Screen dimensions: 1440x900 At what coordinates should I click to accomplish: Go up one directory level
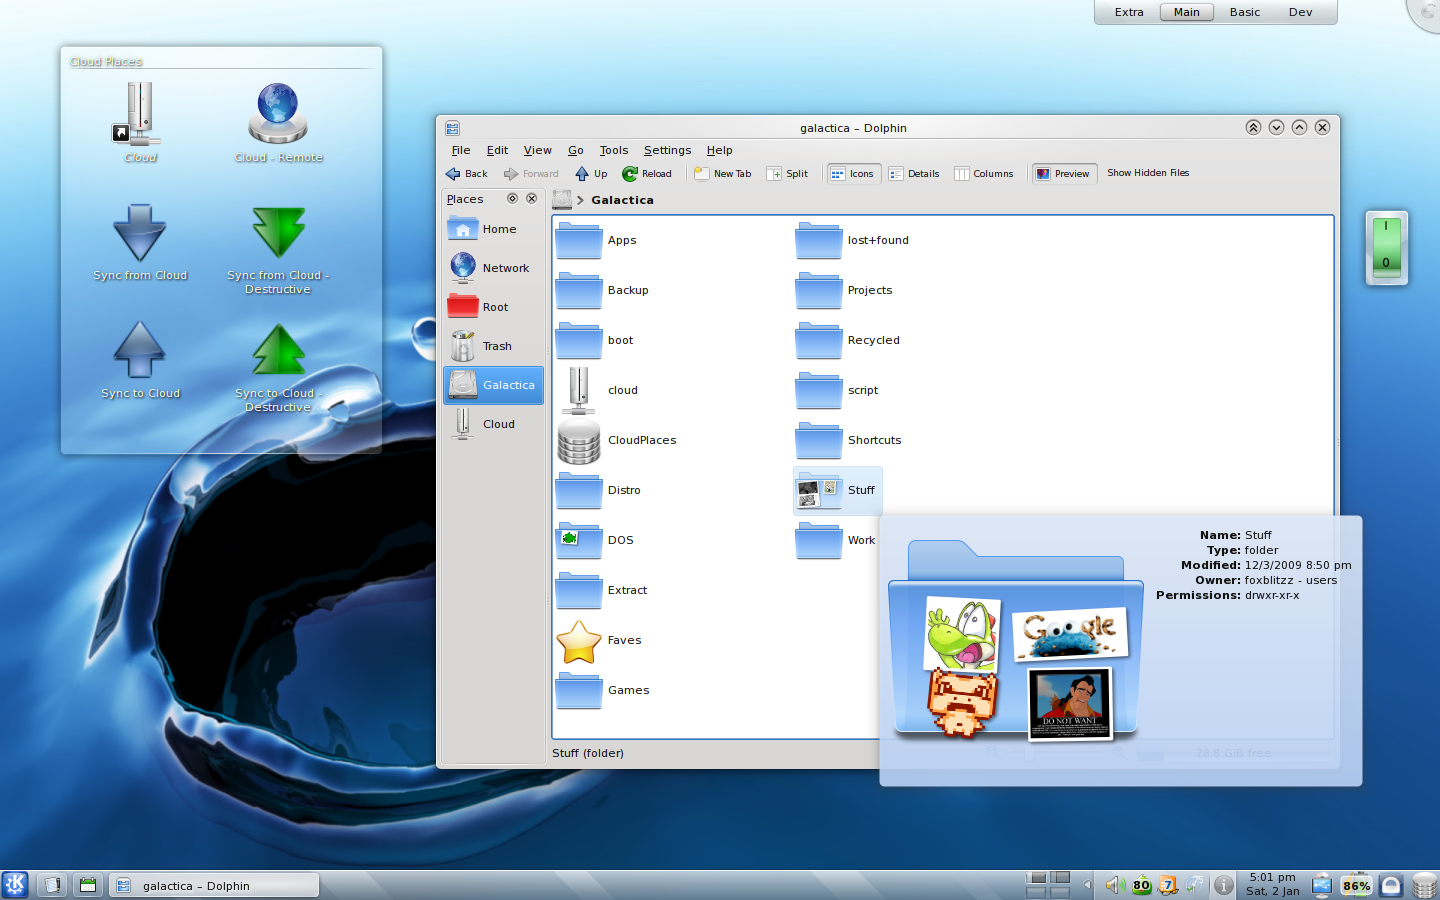(591, 174)
